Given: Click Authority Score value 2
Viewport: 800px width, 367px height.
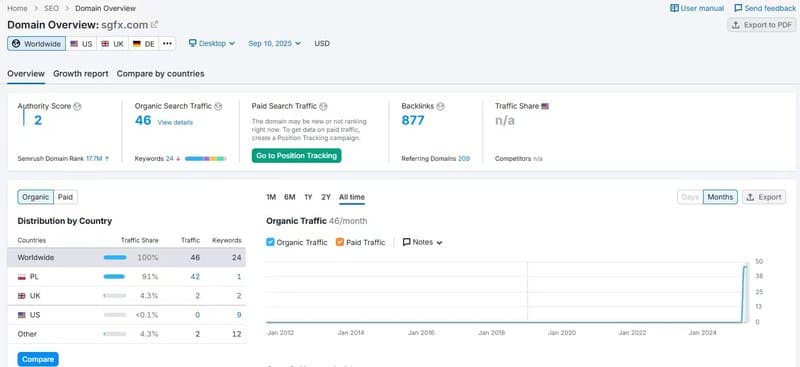Looking at the screenshot, I should pos(38,120).
